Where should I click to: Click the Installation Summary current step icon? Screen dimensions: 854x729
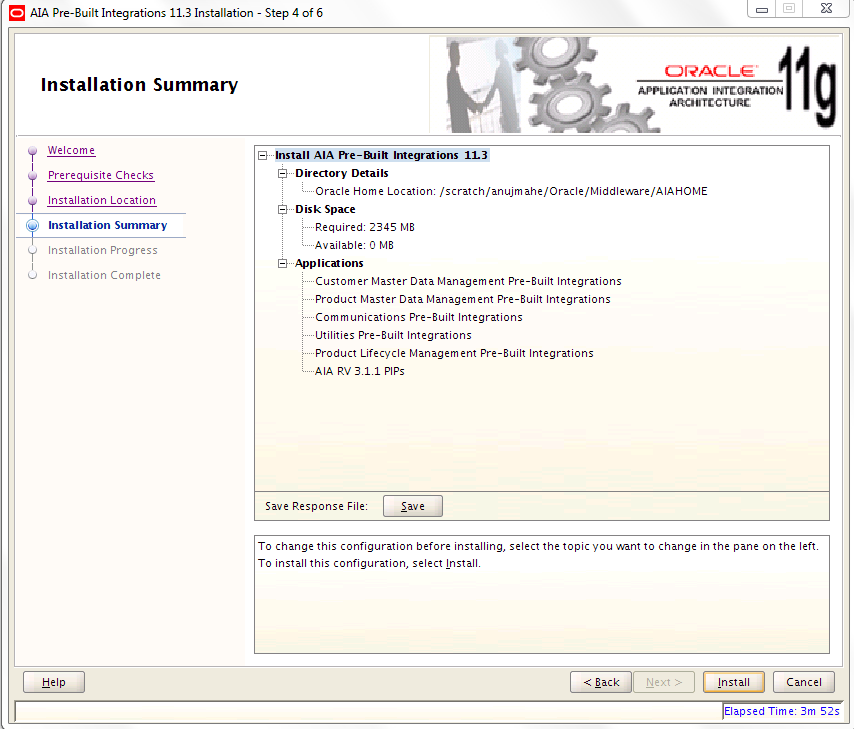tap(33, 225)
